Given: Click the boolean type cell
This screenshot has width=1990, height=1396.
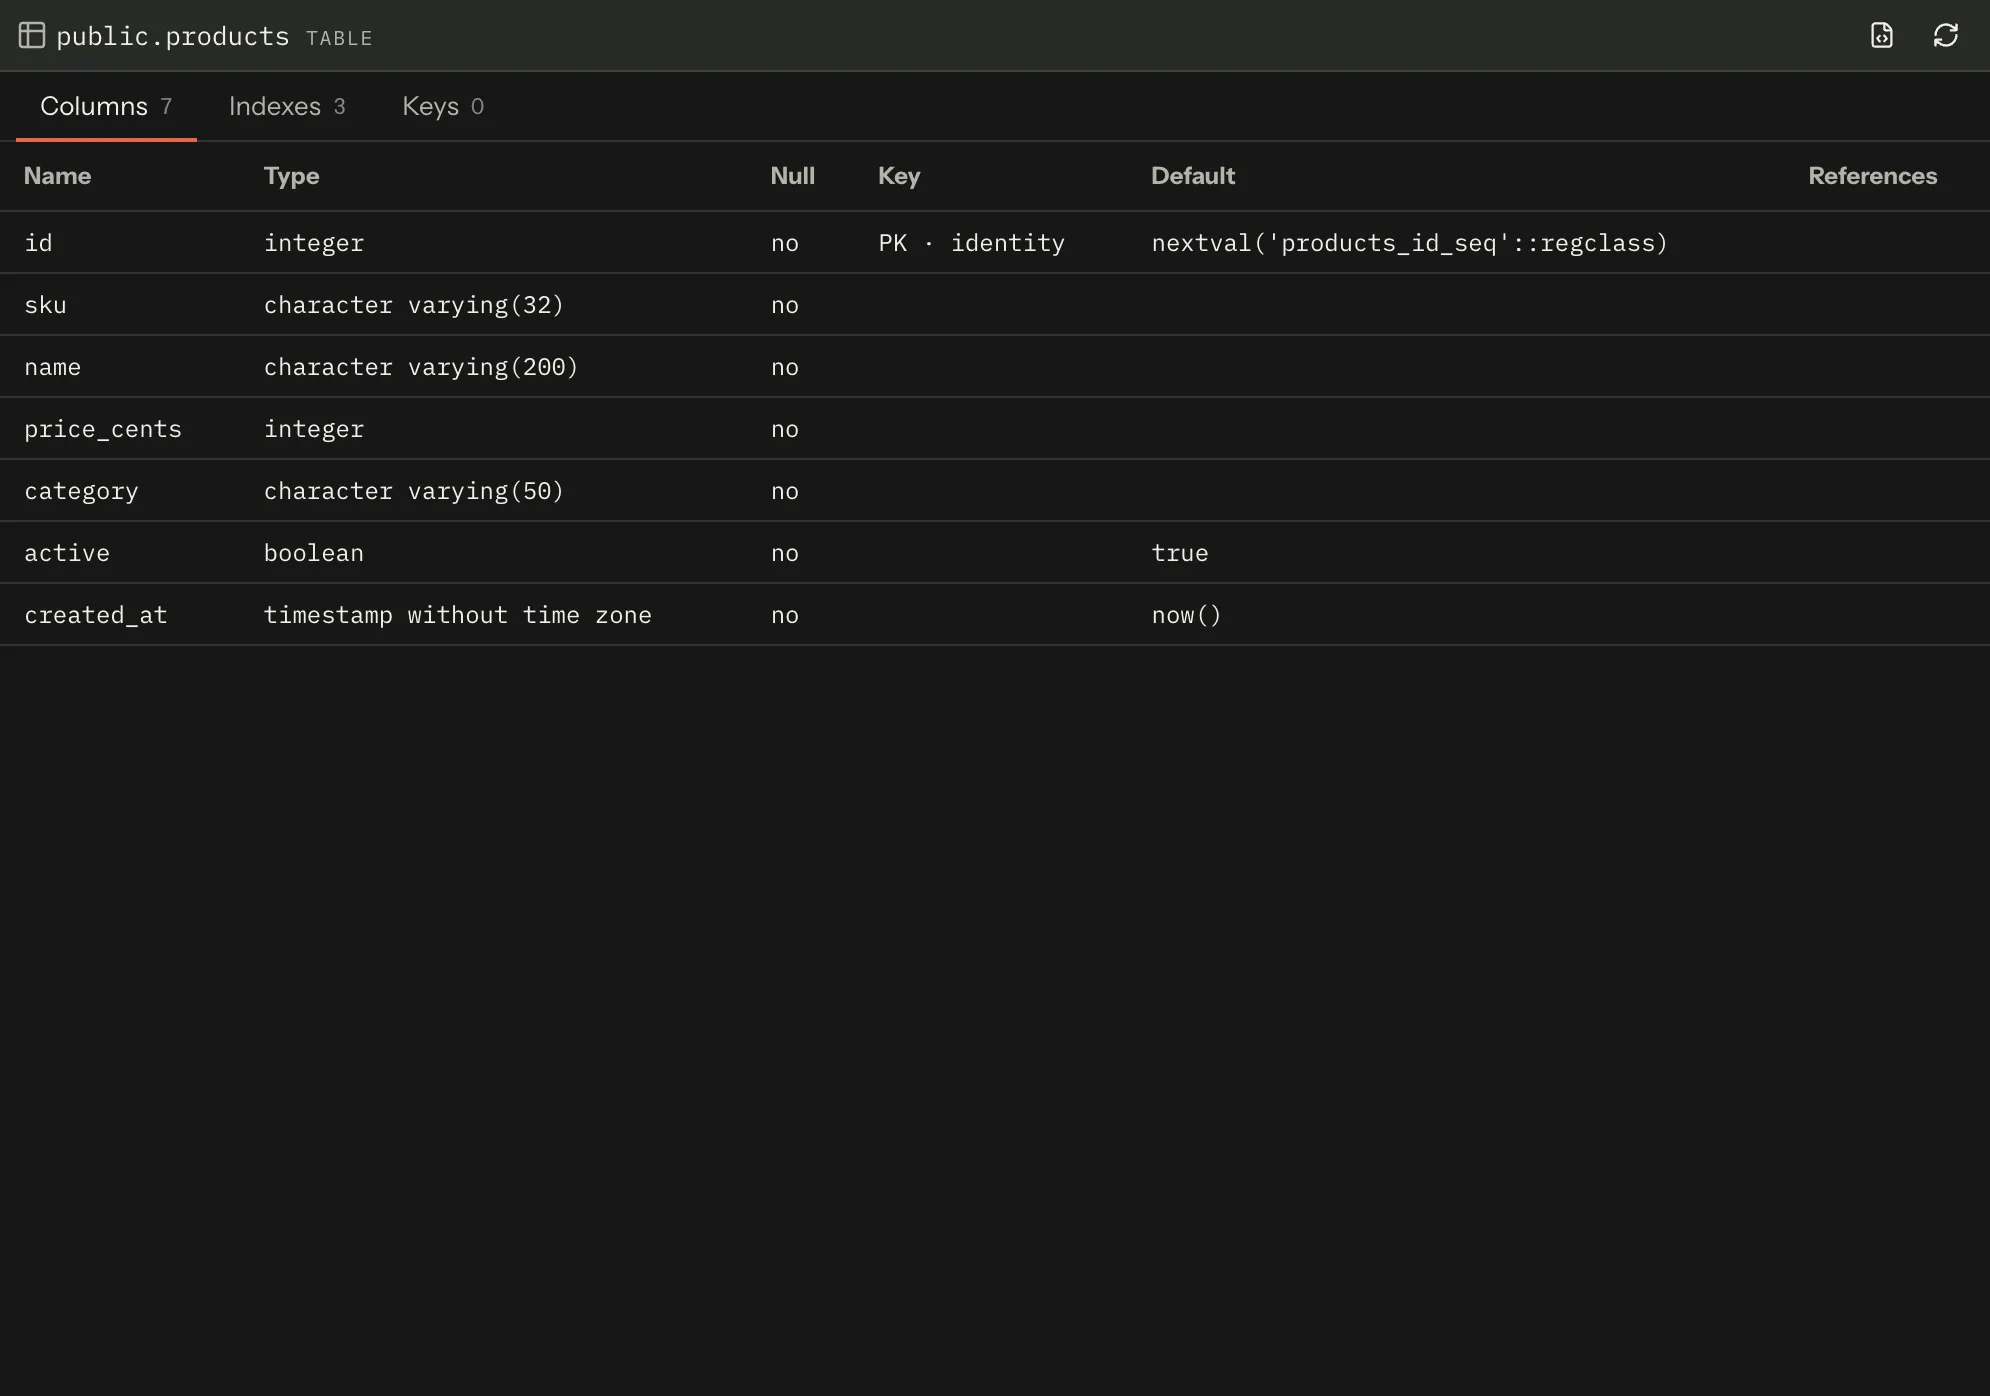Looking at the screenshot, I should [x=314, y=553].
